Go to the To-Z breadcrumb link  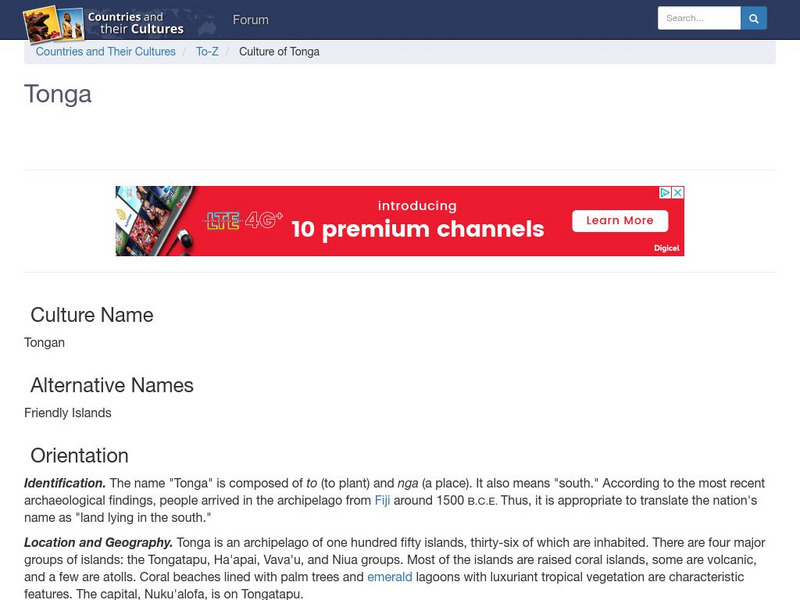click(x=207, y=52)
